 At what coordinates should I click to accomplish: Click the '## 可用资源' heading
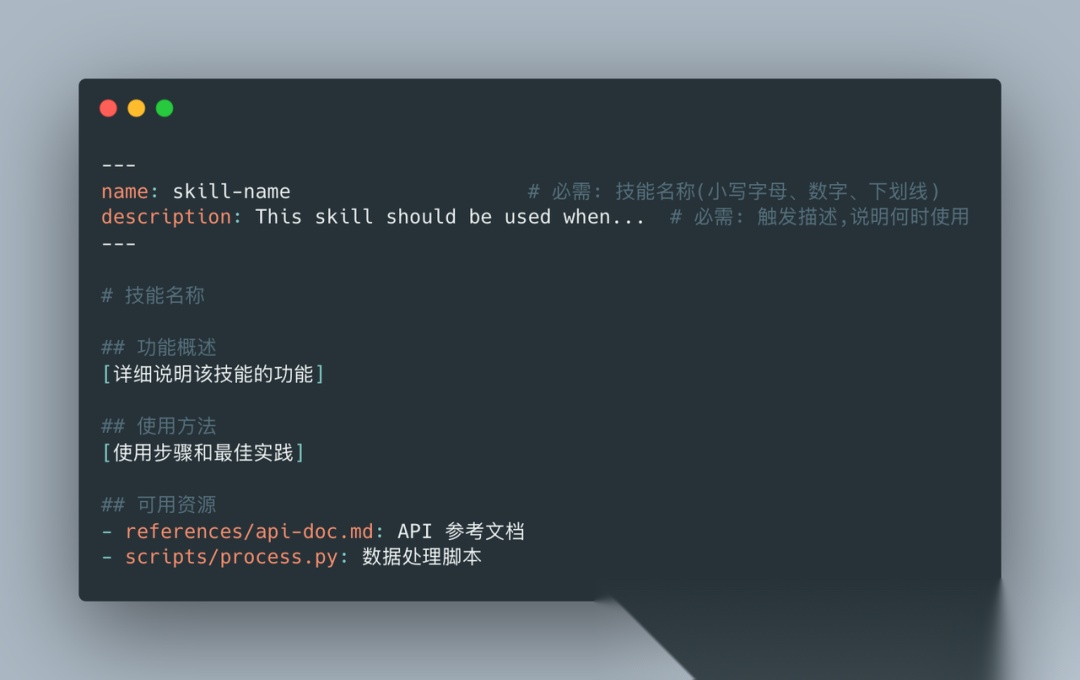(158, 504)
